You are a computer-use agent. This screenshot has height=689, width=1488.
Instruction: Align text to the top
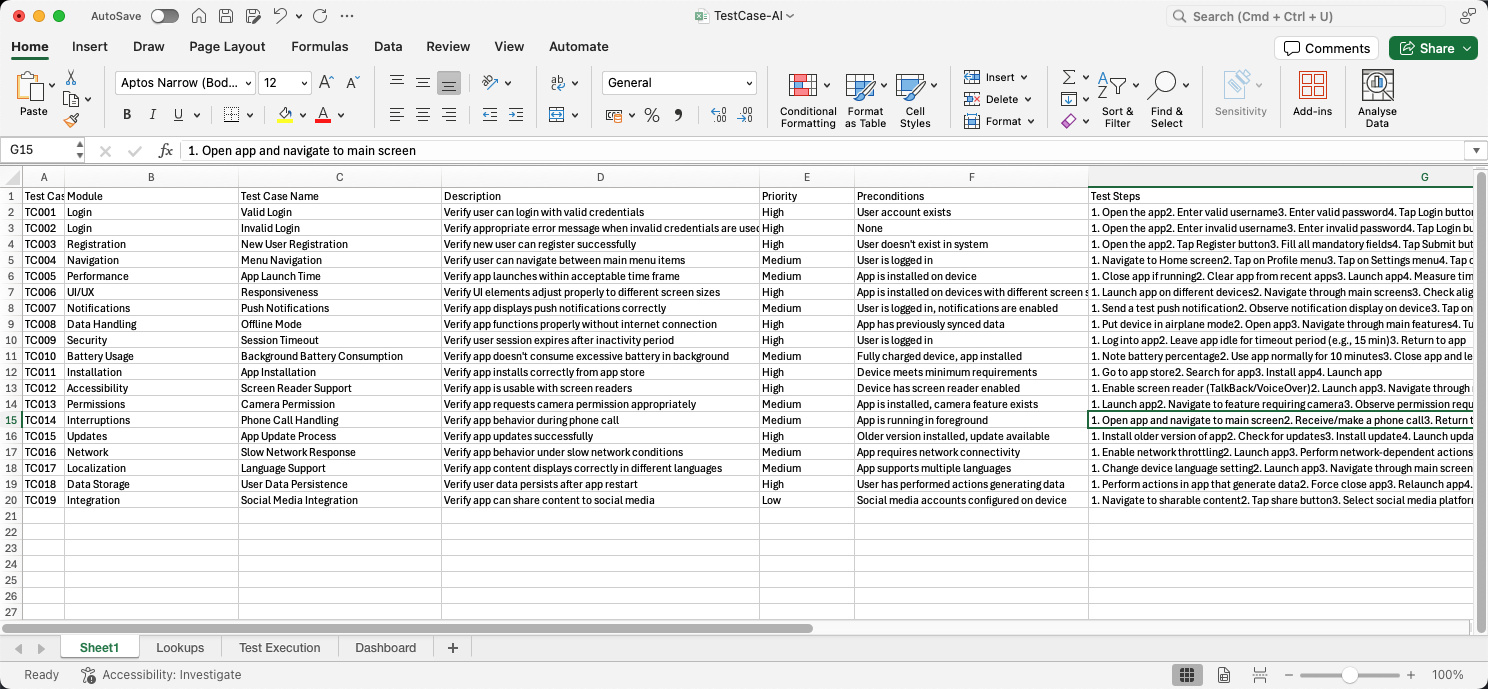click(x=397, y=83)
